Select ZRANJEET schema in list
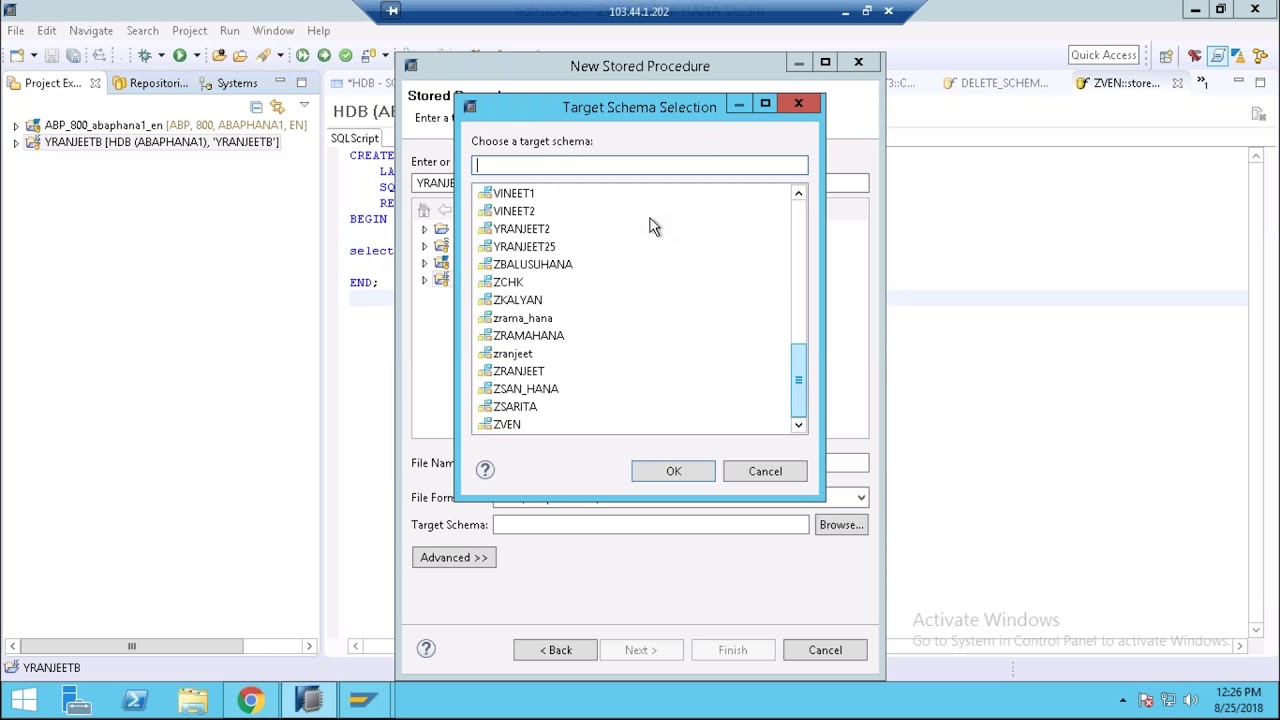The image size is (1280, 720). pyautogui.click(x=518, y=371)
